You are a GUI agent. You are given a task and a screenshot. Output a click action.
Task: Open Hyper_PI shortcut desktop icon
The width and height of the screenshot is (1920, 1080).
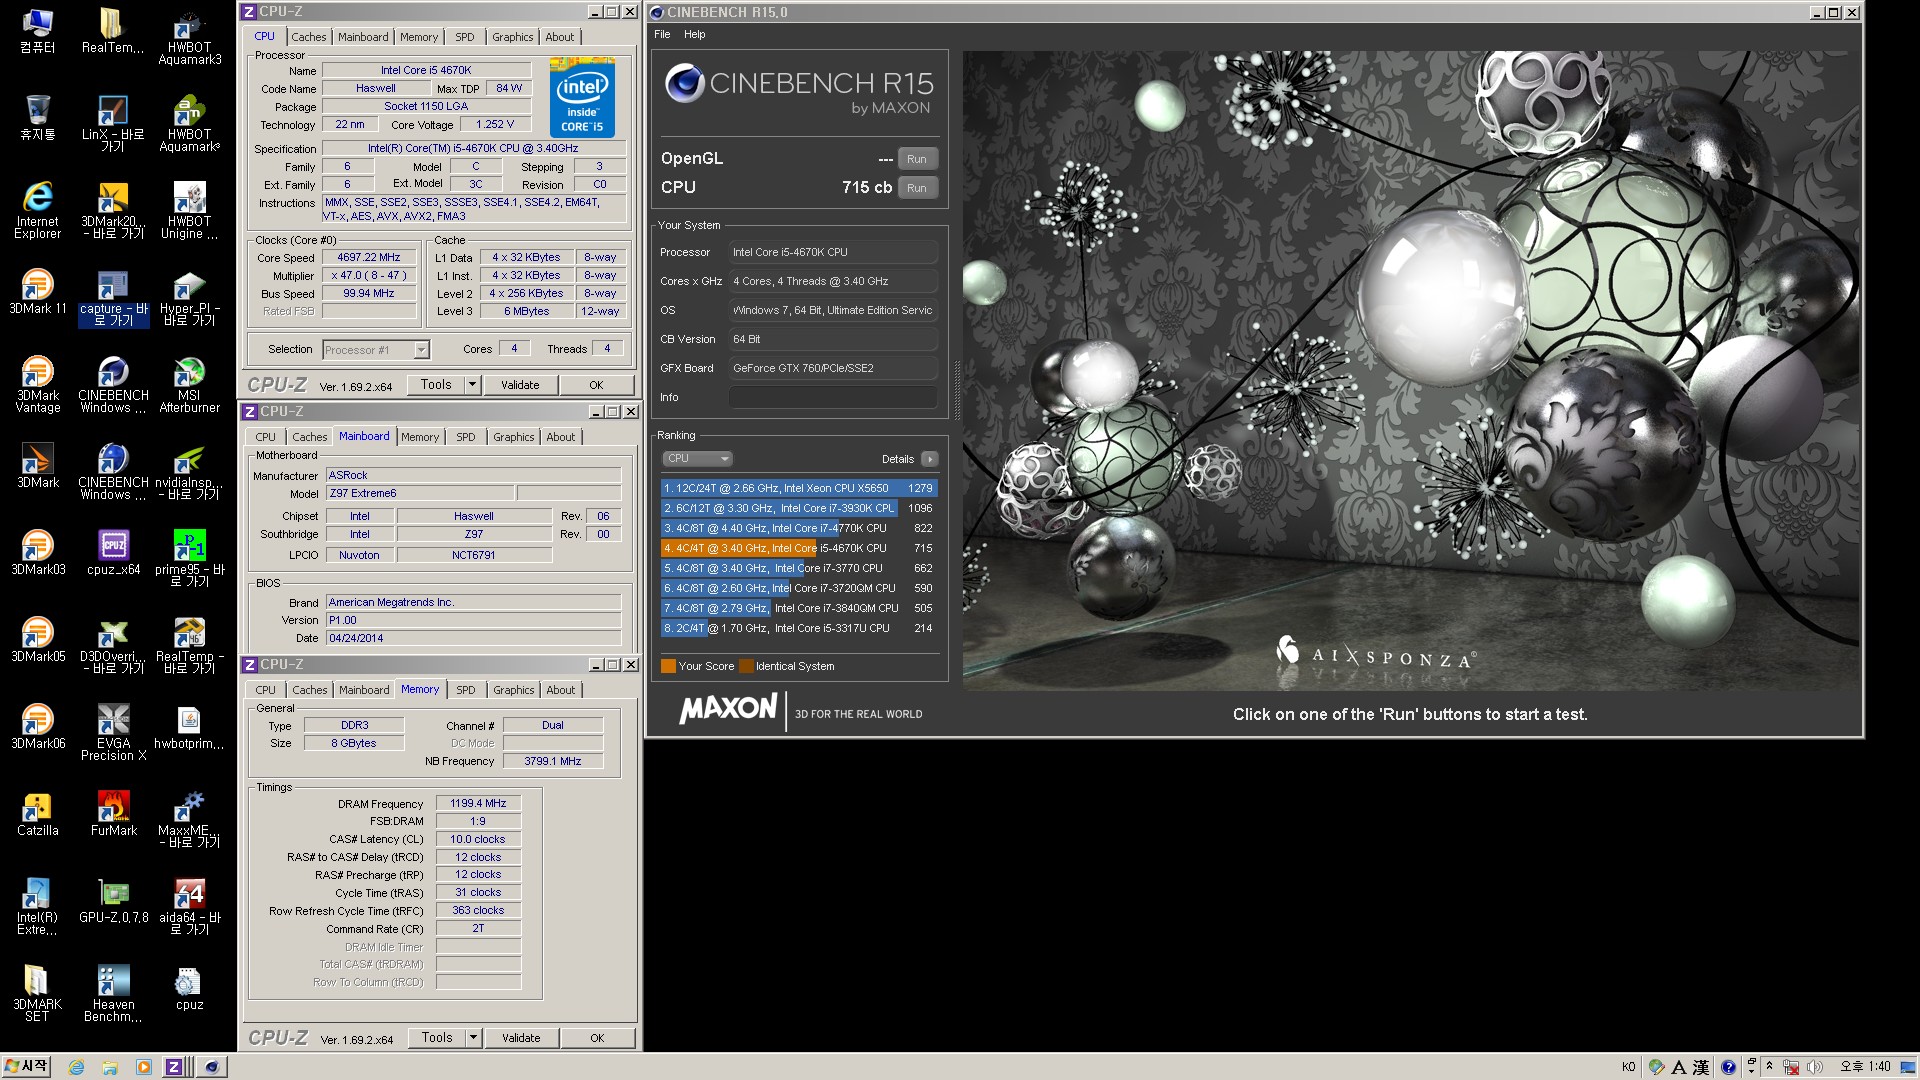click(x=189, y=298)
